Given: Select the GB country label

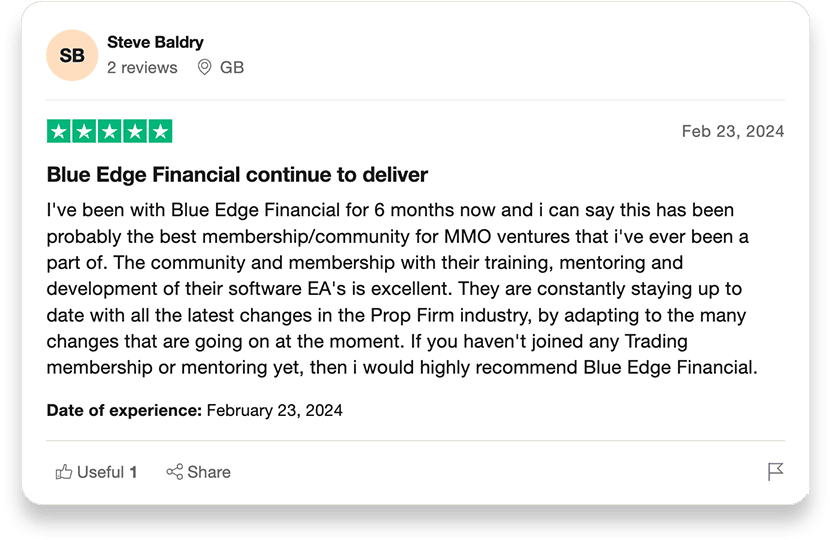Looking at the screenshot, I should (x=232, y=68).
